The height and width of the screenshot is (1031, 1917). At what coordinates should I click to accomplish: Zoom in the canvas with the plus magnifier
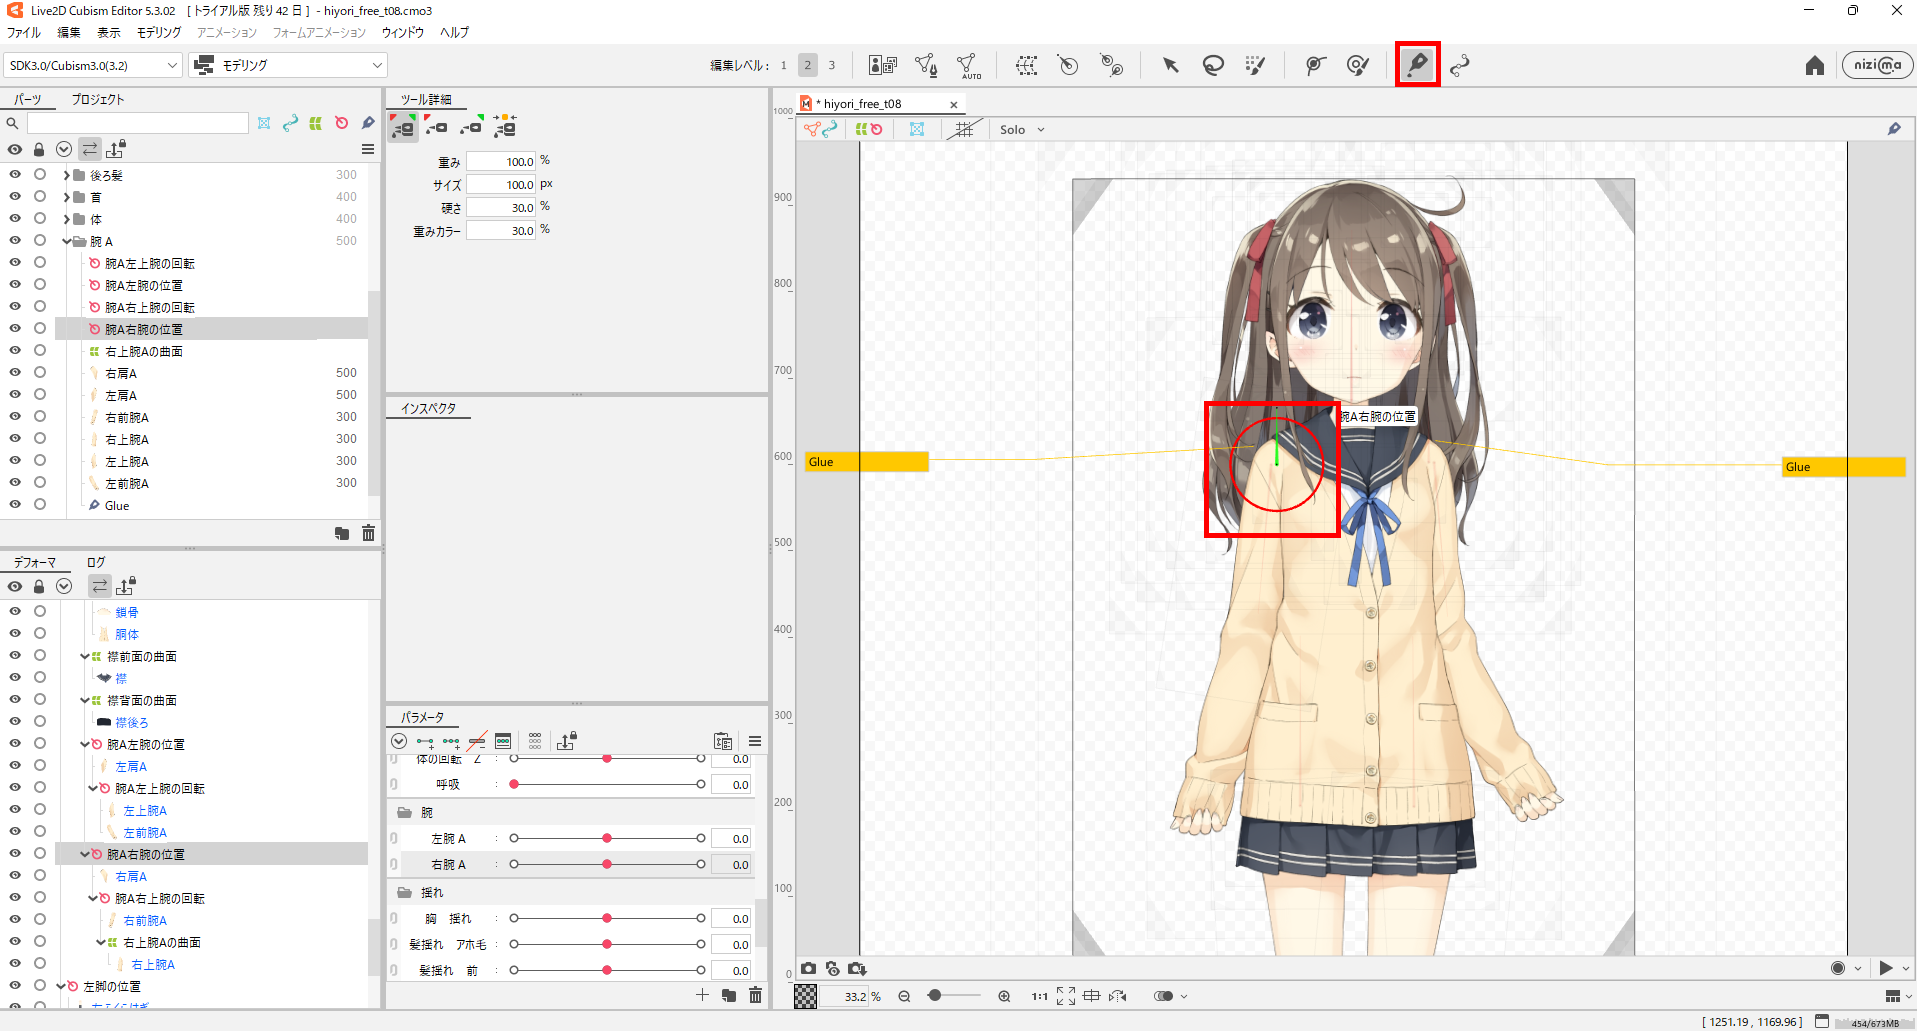[1004, 996]
